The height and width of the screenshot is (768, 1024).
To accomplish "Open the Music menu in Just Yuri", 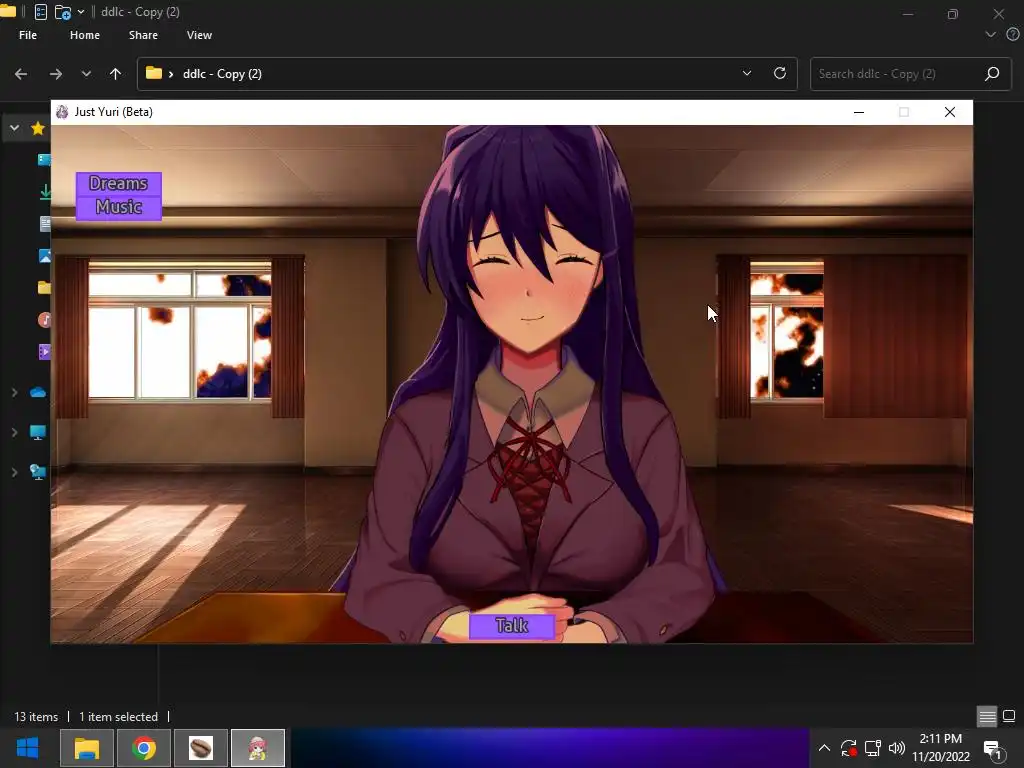I will (118, 208).
